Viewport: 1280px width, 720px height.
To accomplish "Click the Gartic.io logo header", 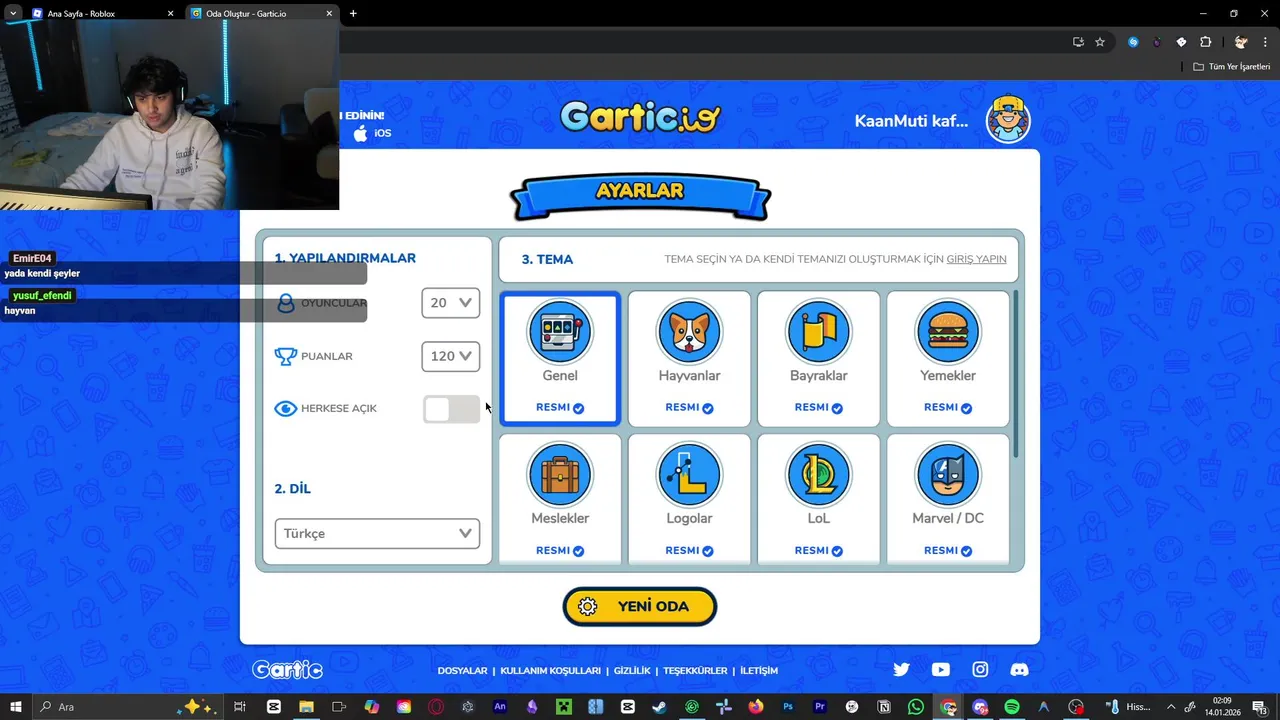I will pyautogui.click(x=640, y=117).
